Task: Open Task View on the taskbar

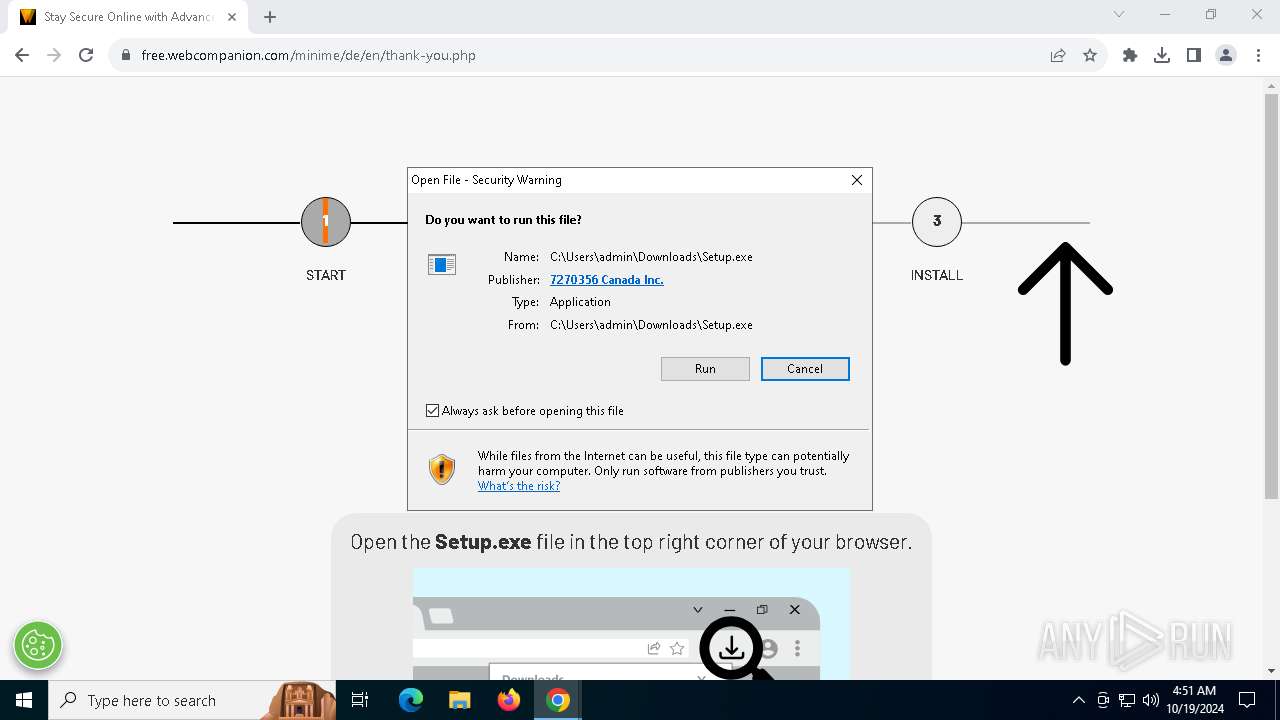Action: tap(360, 700)
